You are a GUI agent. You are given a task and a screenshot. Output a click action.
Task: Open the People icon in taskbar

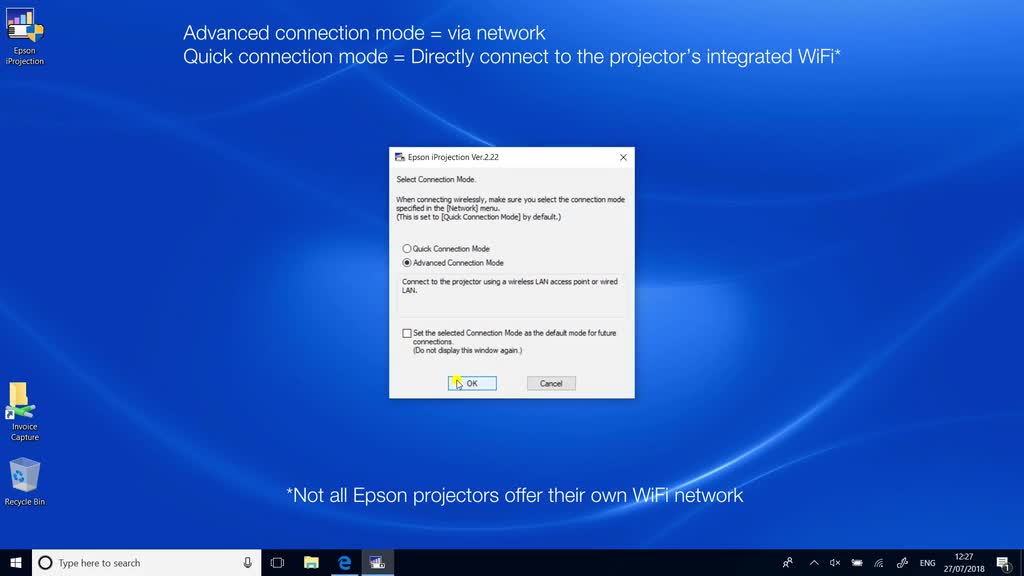788,562
